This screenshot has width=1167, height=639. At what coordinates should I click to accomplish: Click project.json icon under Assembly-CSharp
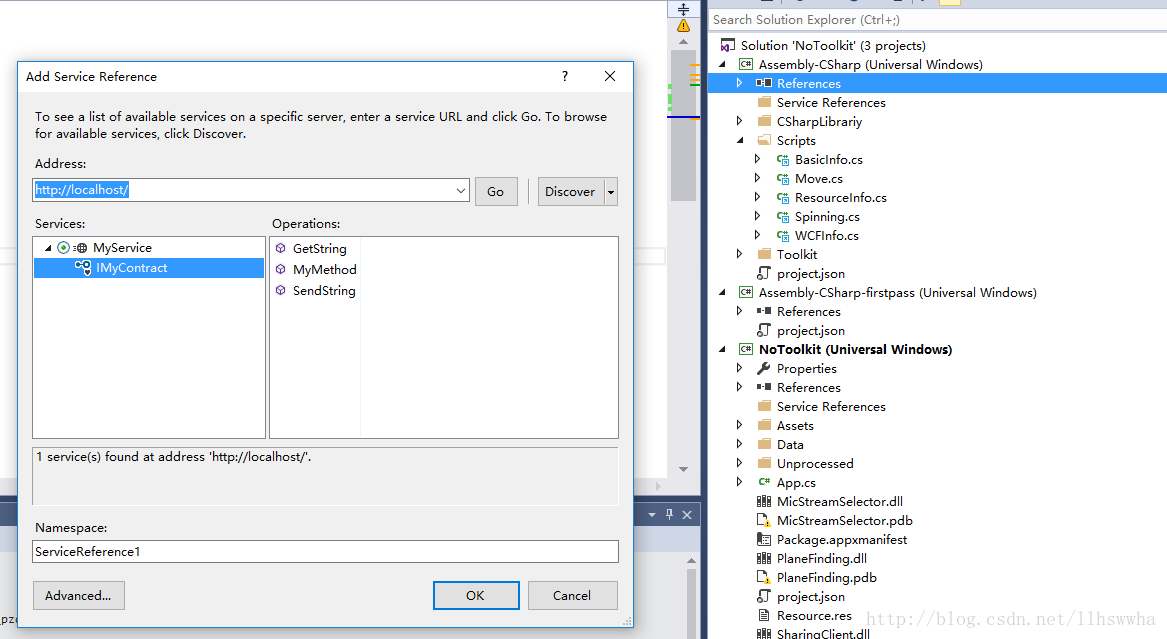pyautogui.click(x=764, y=273)
